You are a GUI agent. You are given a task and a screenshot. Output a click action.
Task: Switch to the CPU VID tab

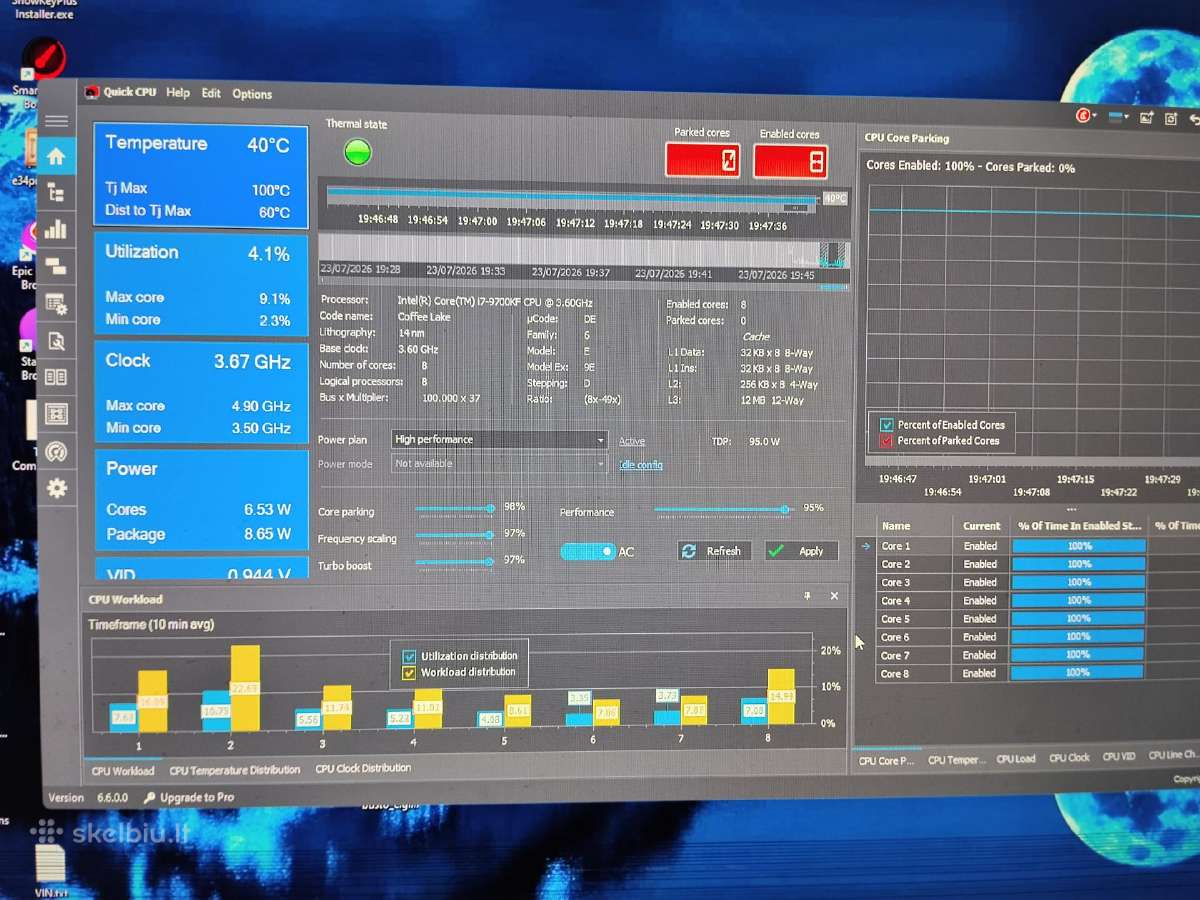(1119, 757)
